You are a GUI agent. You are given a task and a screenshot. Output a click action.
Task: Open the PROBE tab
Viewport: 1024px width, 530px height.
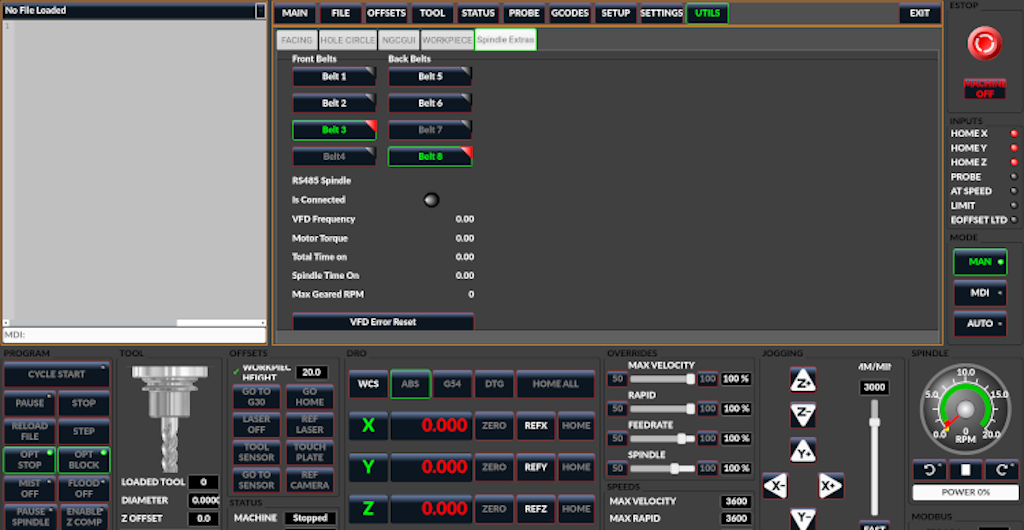tap(523, 14)
